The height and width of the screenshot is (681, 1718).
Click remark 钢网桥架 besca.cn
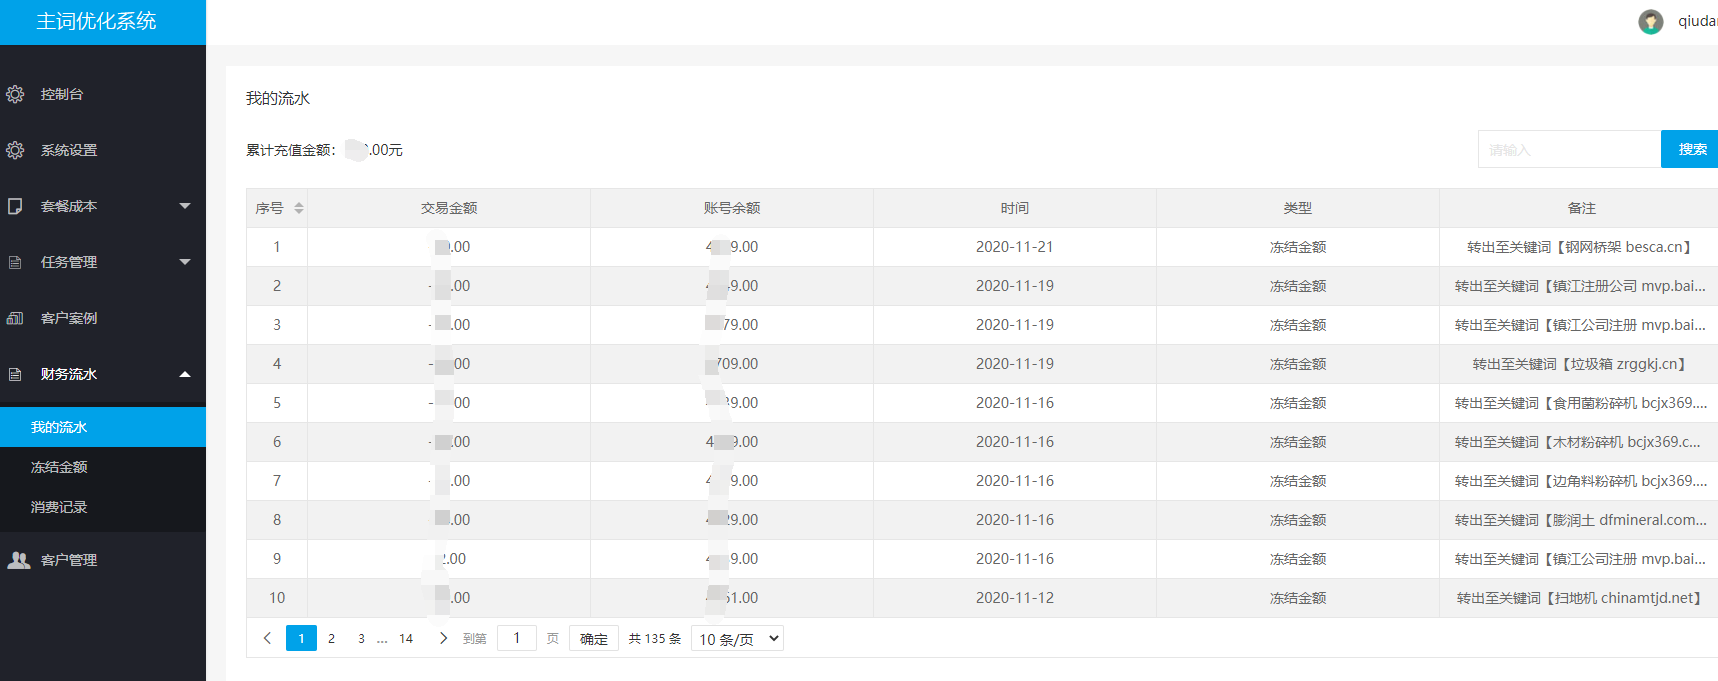(1579, 247)
